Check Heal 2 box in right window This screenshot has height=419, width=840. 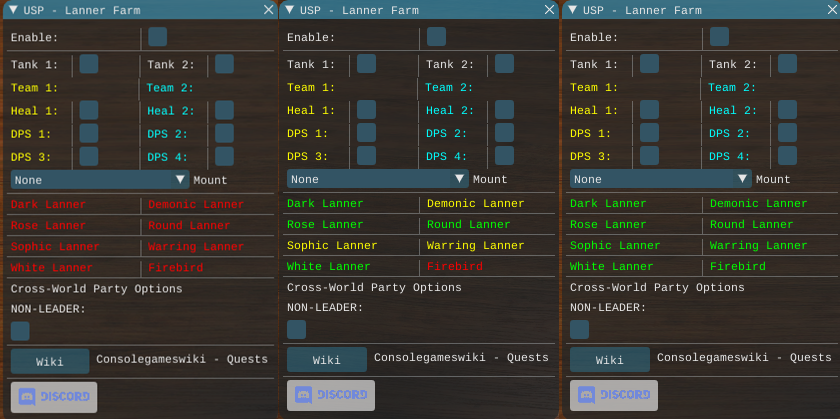(x=787, y=110)
